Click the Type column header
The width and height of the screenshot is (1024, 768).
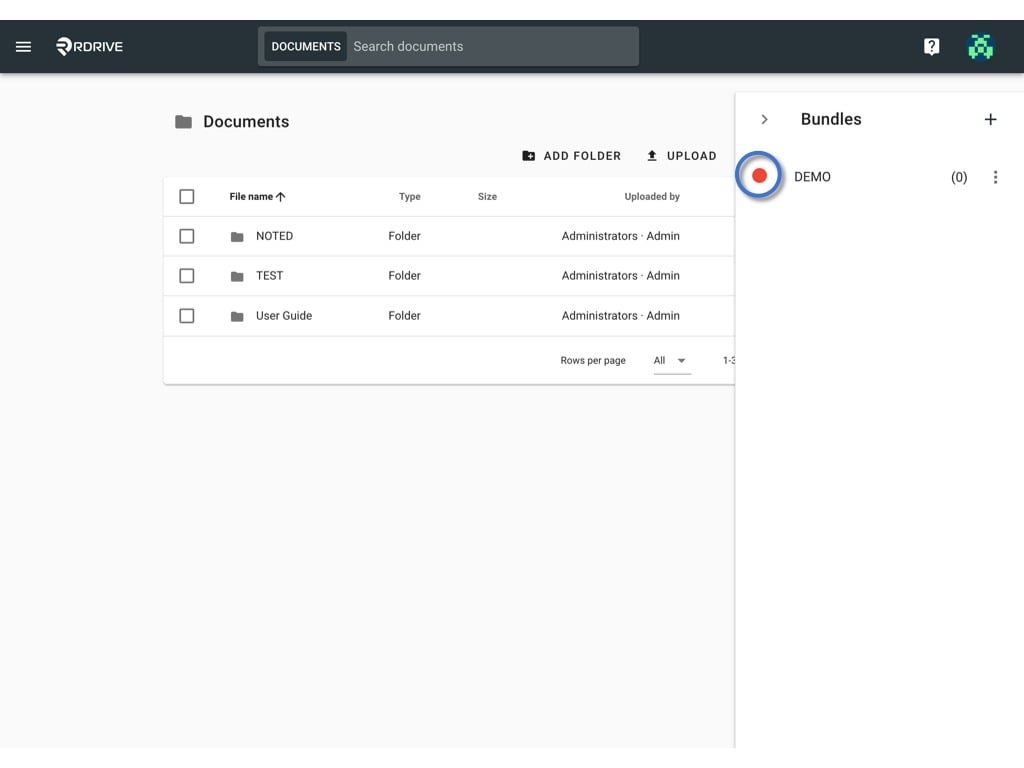coord(409,197)
